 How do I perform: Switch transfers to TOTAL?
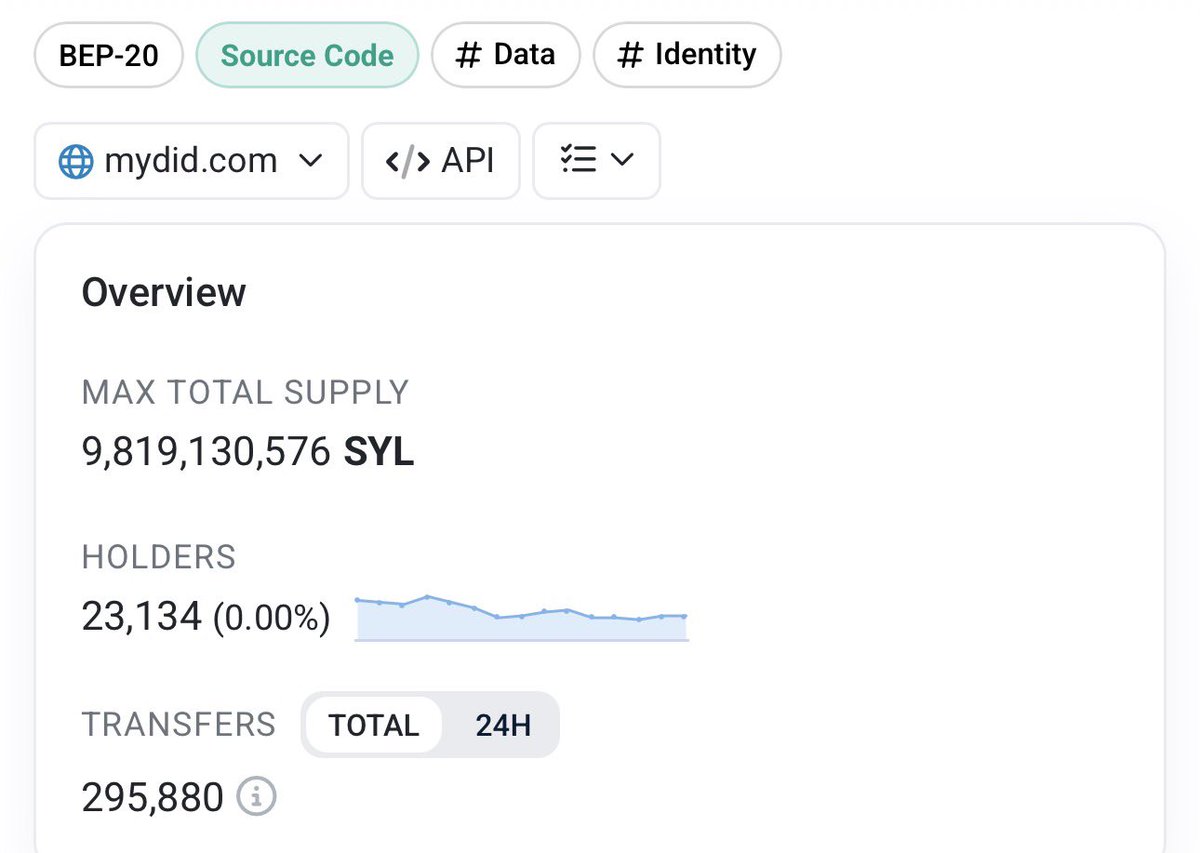(373, 725)
